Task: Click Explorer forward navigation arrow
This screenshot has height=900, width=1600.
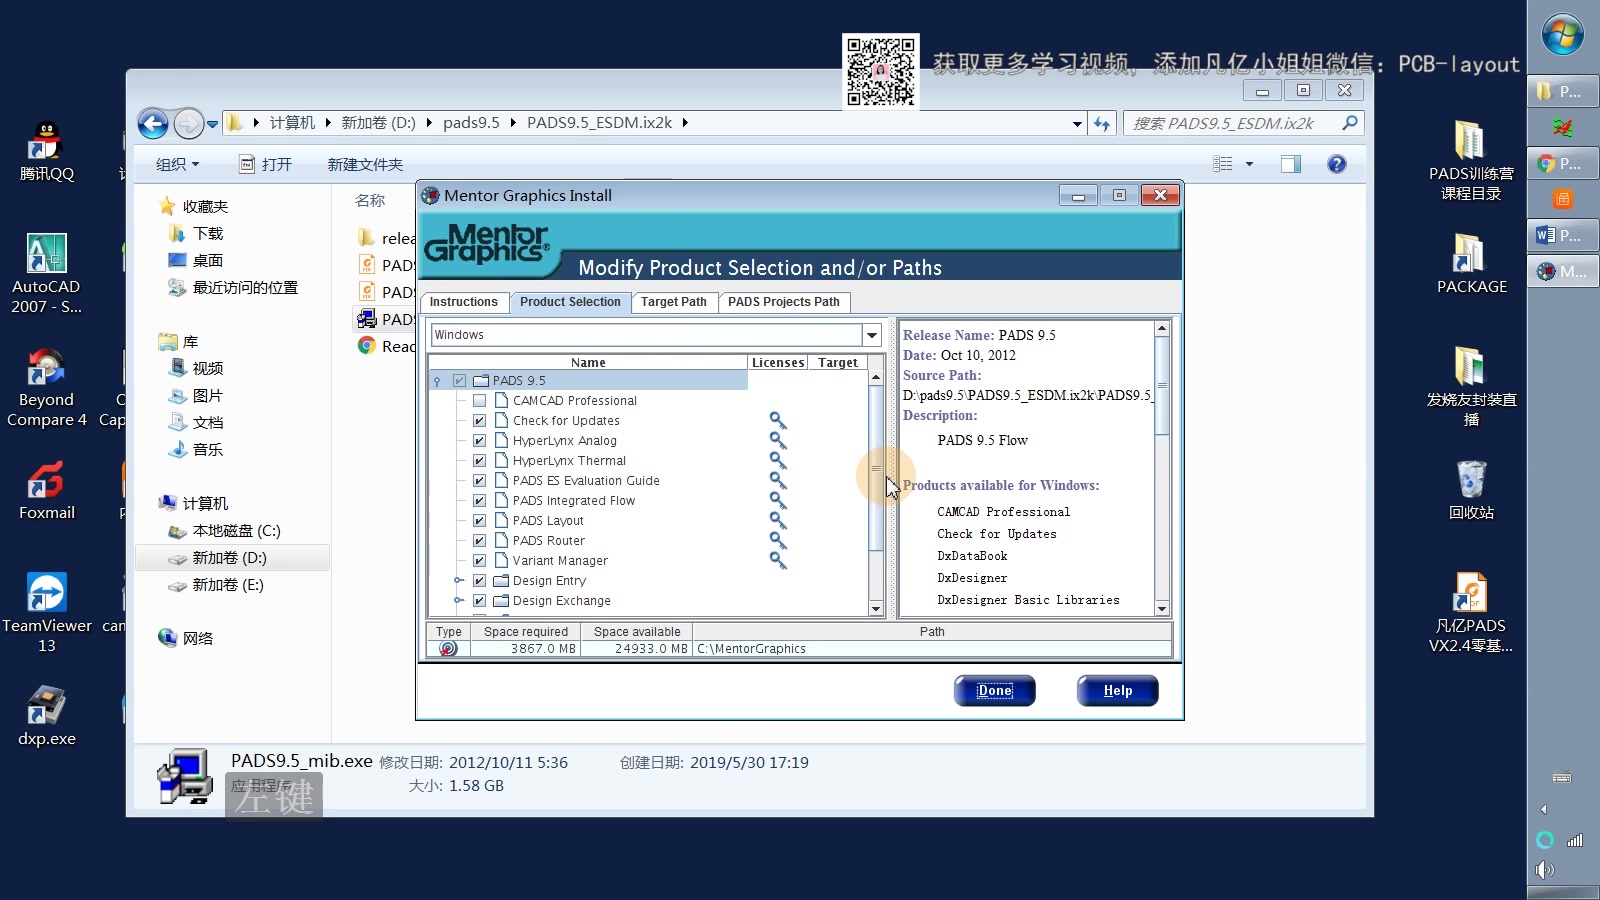Action: (188, 124)
